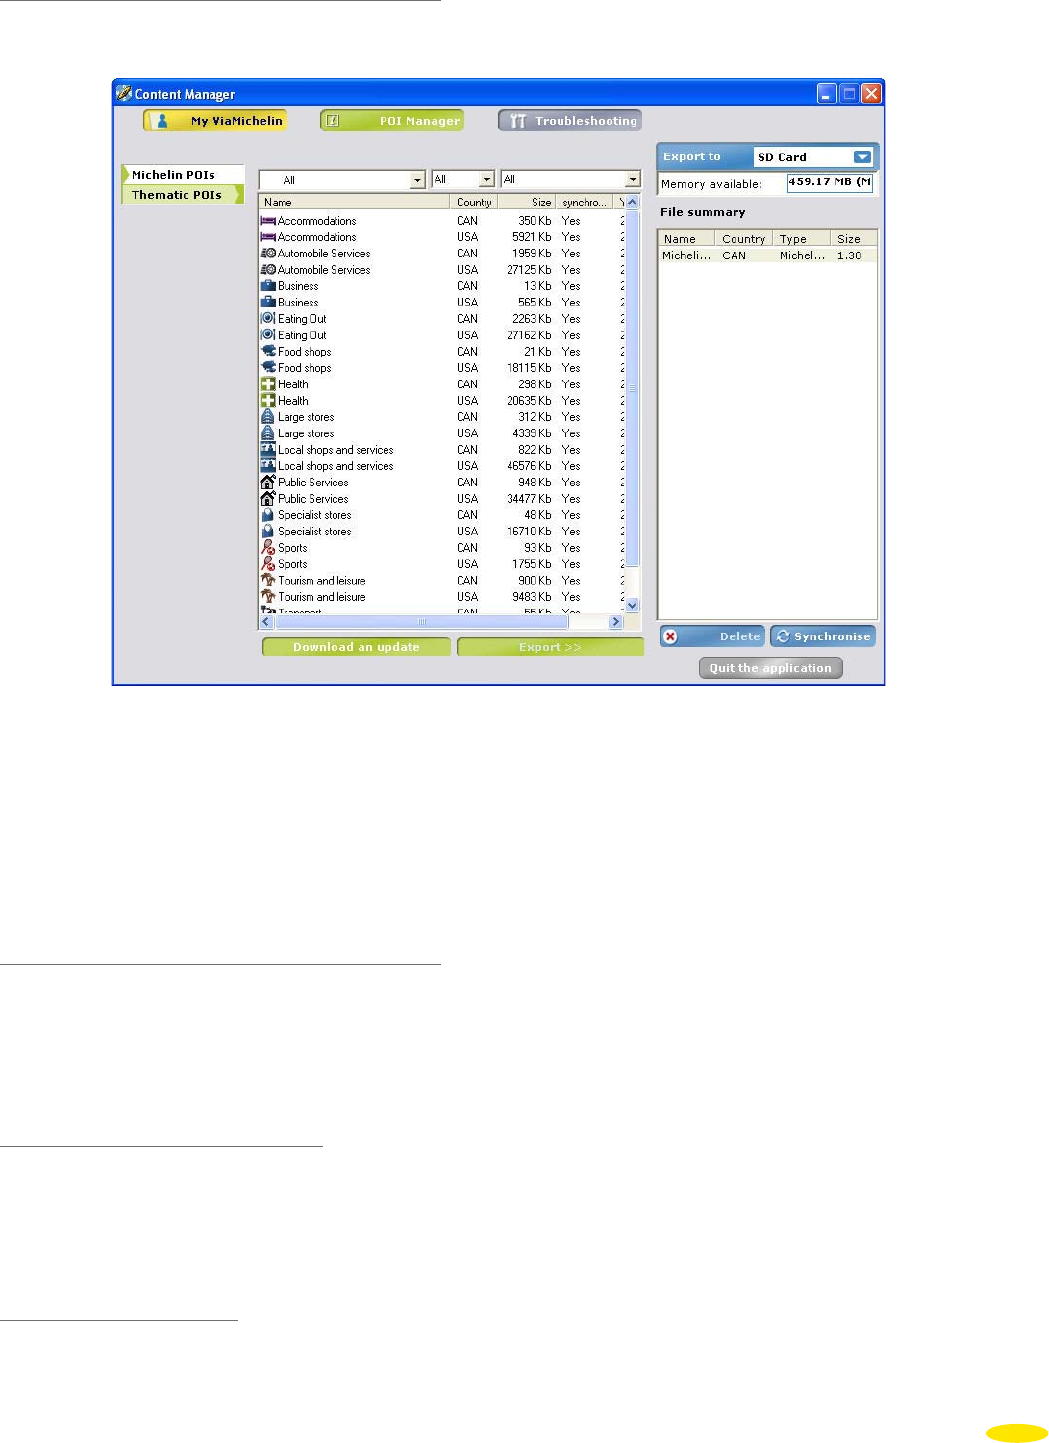This screenshot has width=1049, height=1443.
Task: Click the Local shops icon in the 822 Kb row
Action: 268,450
